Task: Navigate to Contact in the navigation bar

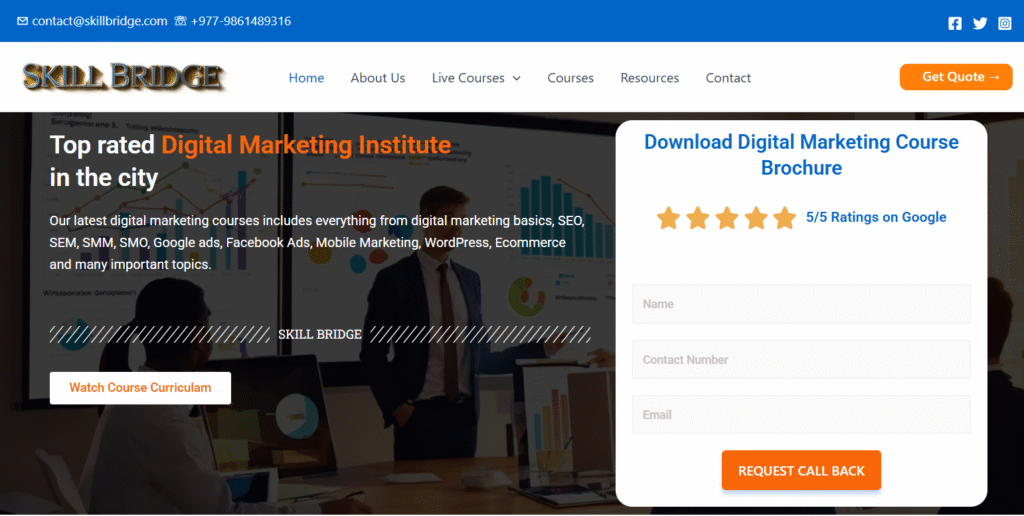Action: point(728,78)
